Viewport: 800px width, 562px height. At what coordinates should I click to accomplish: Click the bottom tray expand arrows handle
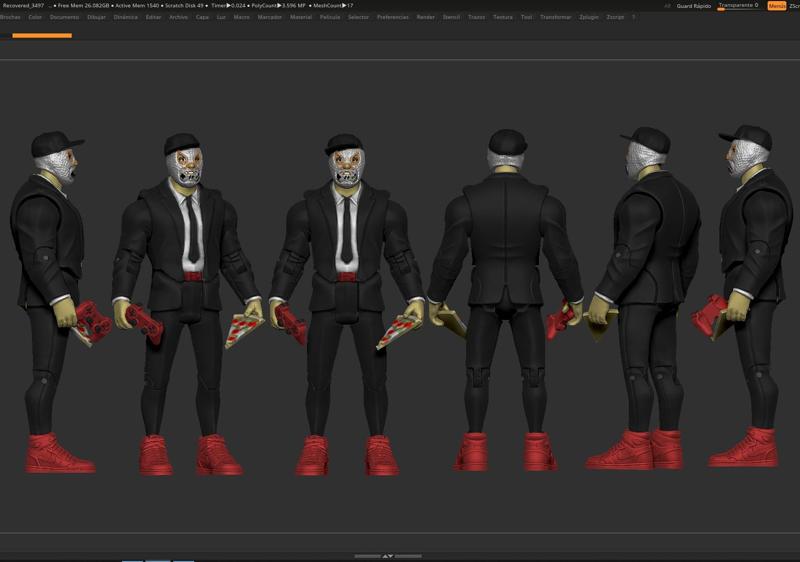point(388,556)
